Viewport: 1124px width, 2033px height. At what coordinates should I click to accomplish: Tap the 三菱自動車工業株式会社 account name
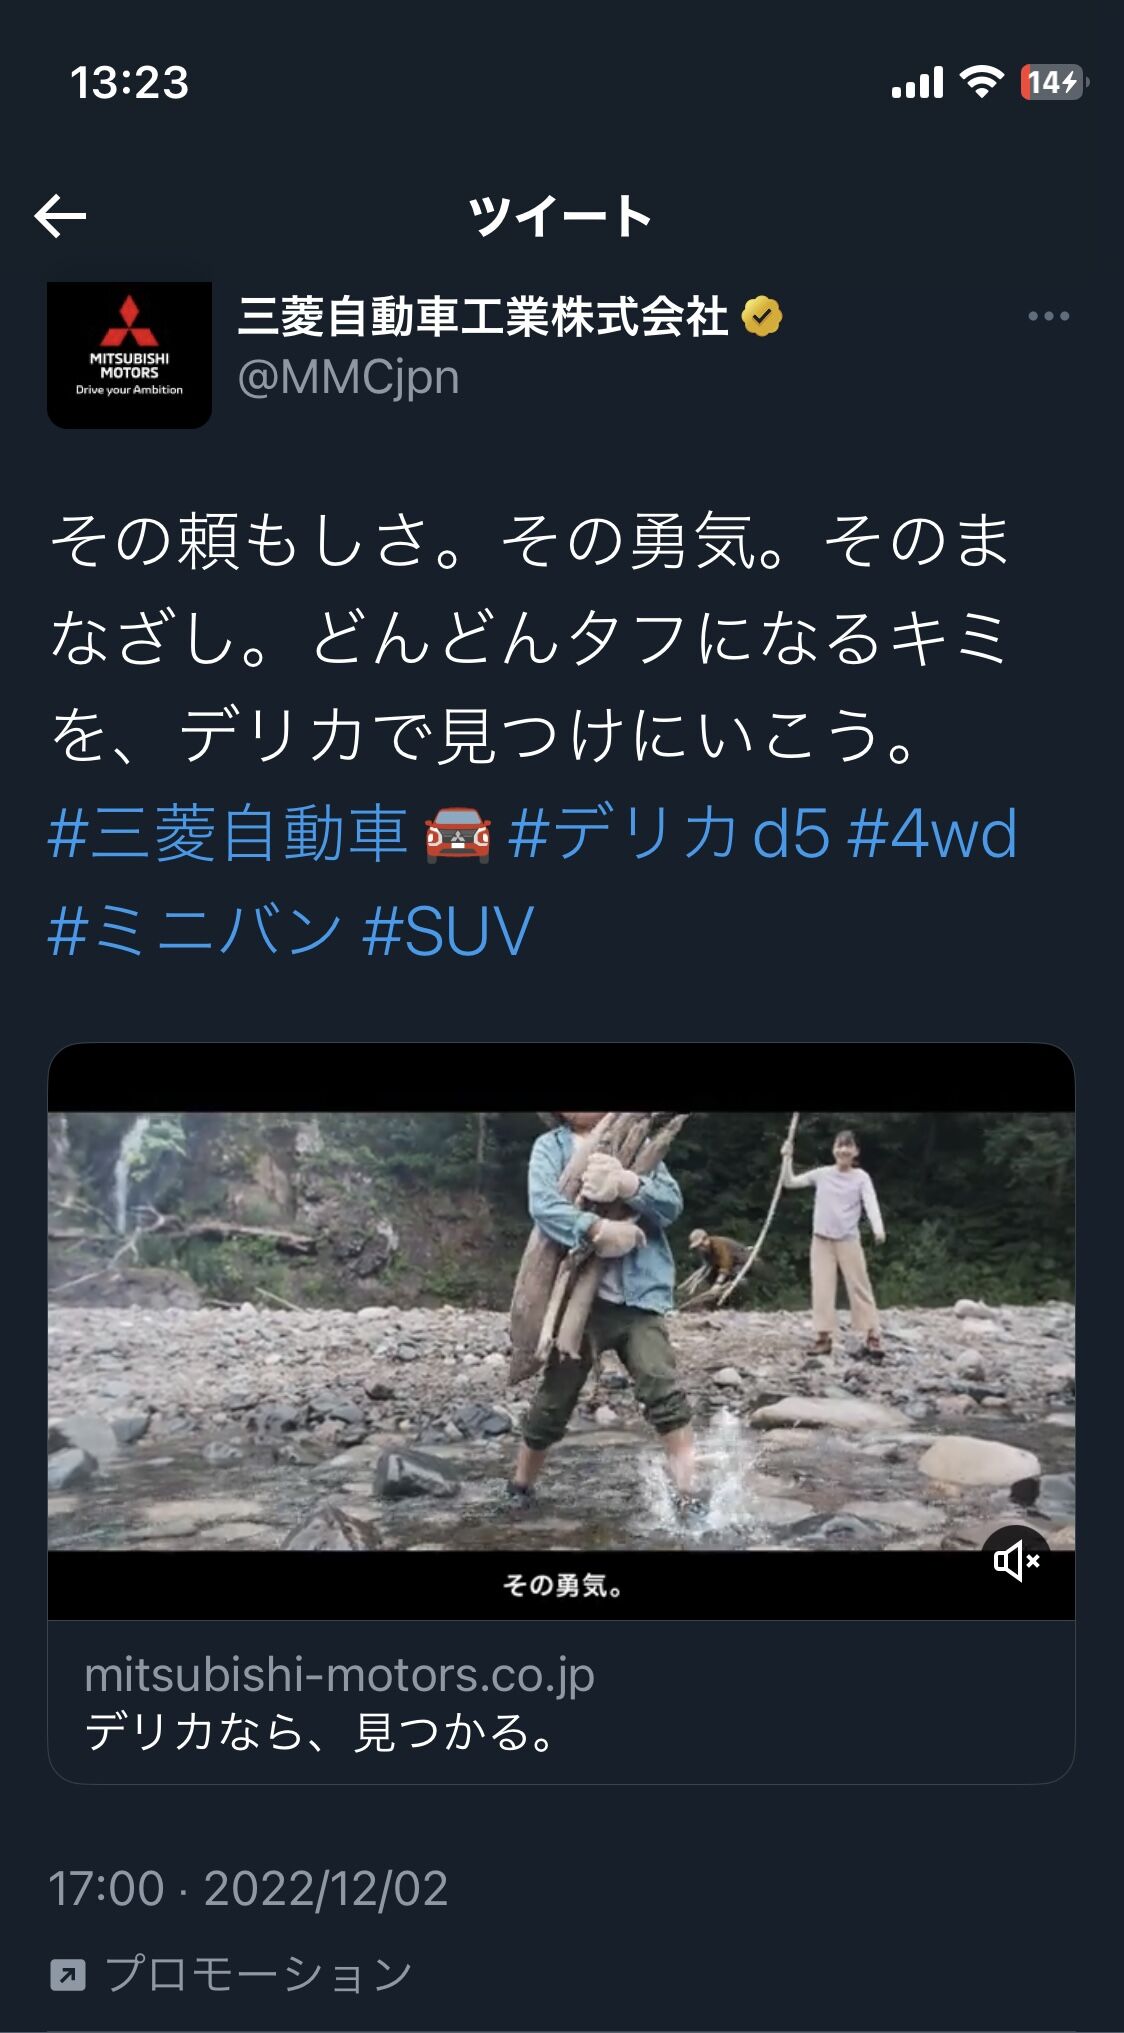coord(483,316)
